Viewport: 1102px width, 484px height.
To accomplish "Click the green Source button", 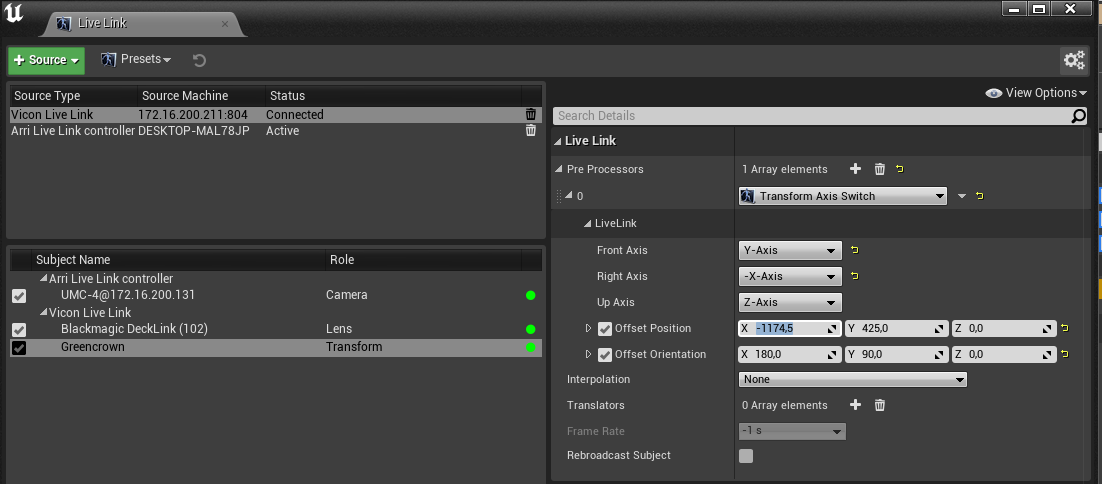I will pos(47,60).
